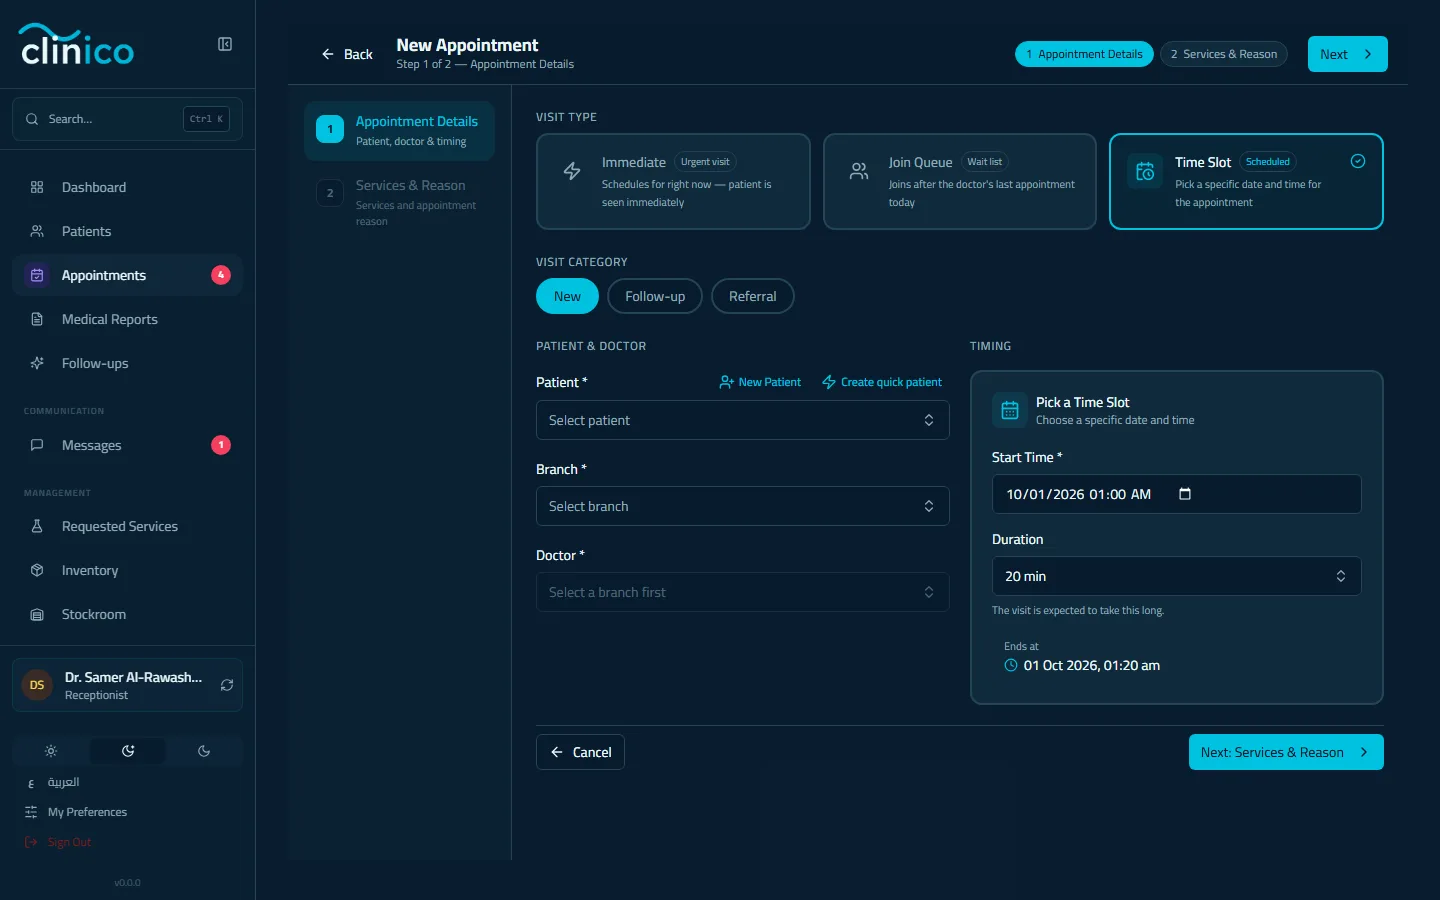Click Cancel button

pyautogui.click(x=580, y=752)
